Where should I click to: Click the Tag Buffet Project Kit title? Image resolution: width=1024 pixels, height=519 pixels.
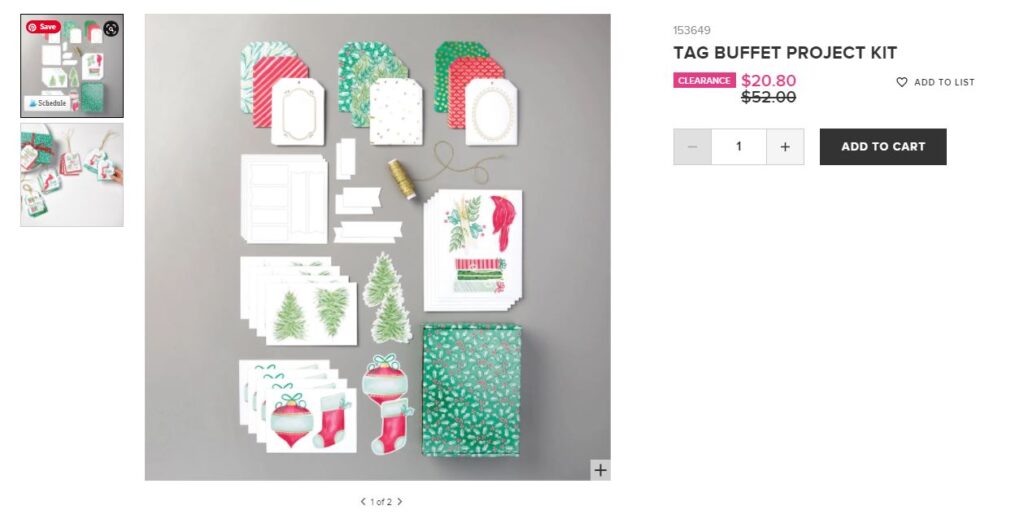pos(785,53)
